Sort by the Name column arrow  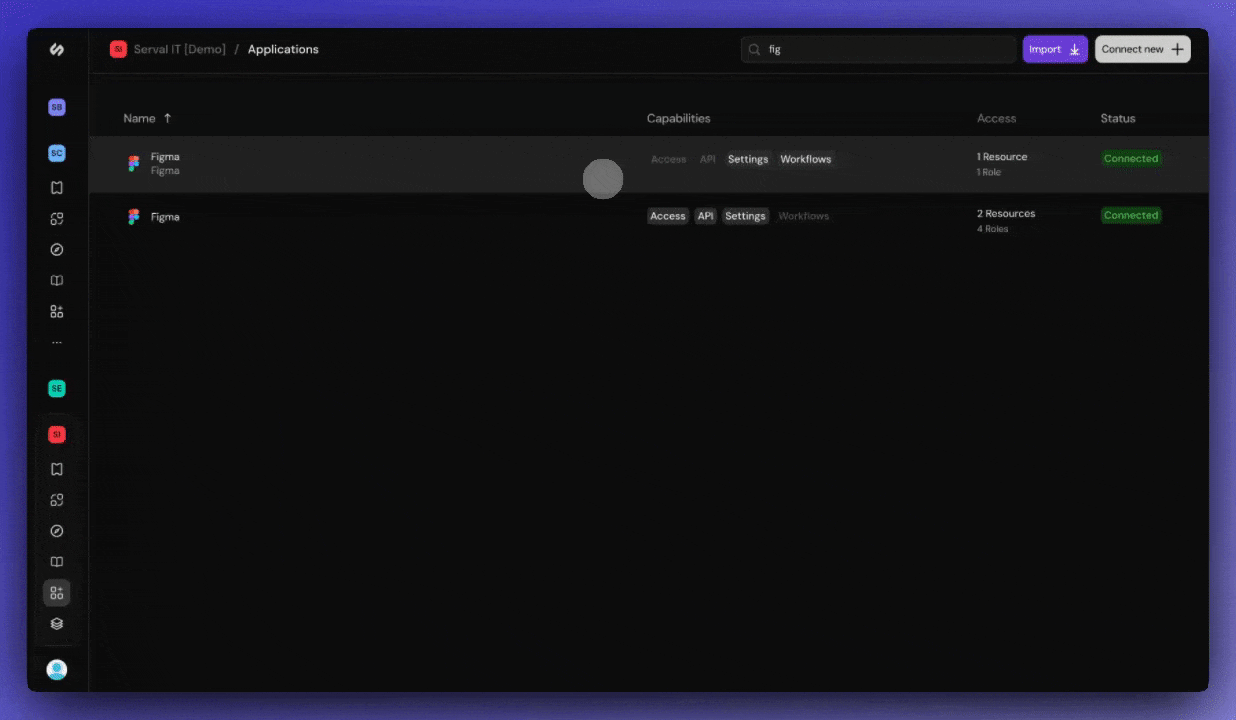(x=168, y=117)
